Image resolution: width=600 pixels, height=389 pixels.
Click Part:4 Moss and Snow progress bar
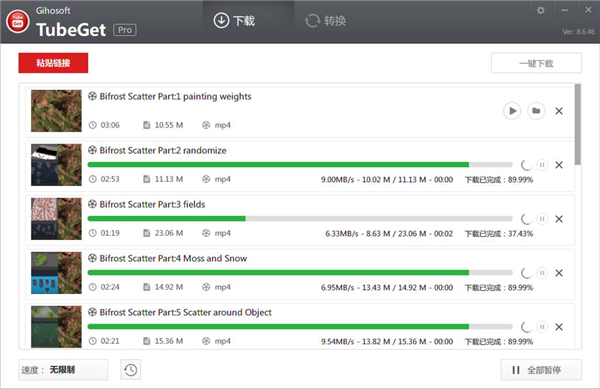[300, 272]
